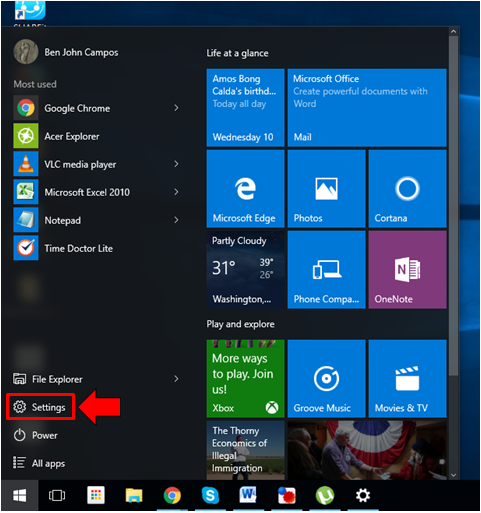Open Settings in Start menu
Screen dimensions: 481x513
40,407
